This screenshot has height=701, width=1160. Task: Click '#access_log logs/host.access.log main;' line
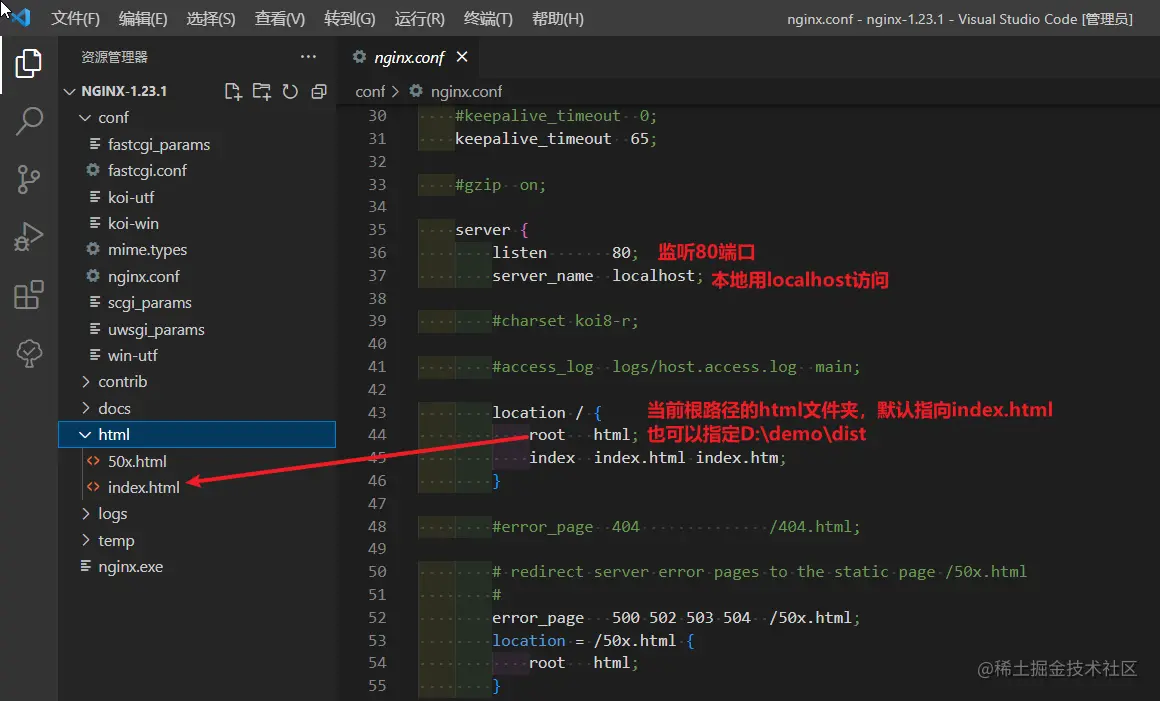676,367
